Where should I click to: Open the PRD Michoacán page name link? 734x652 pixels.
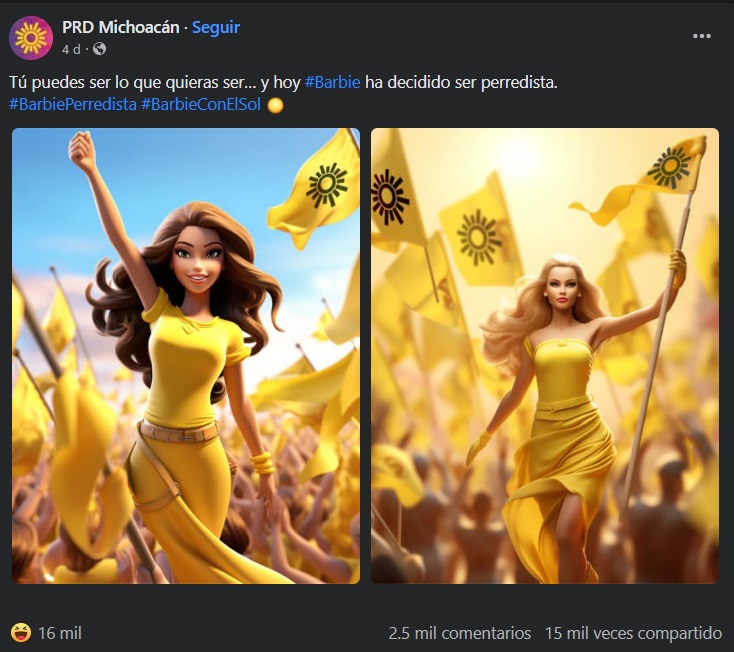121,27
